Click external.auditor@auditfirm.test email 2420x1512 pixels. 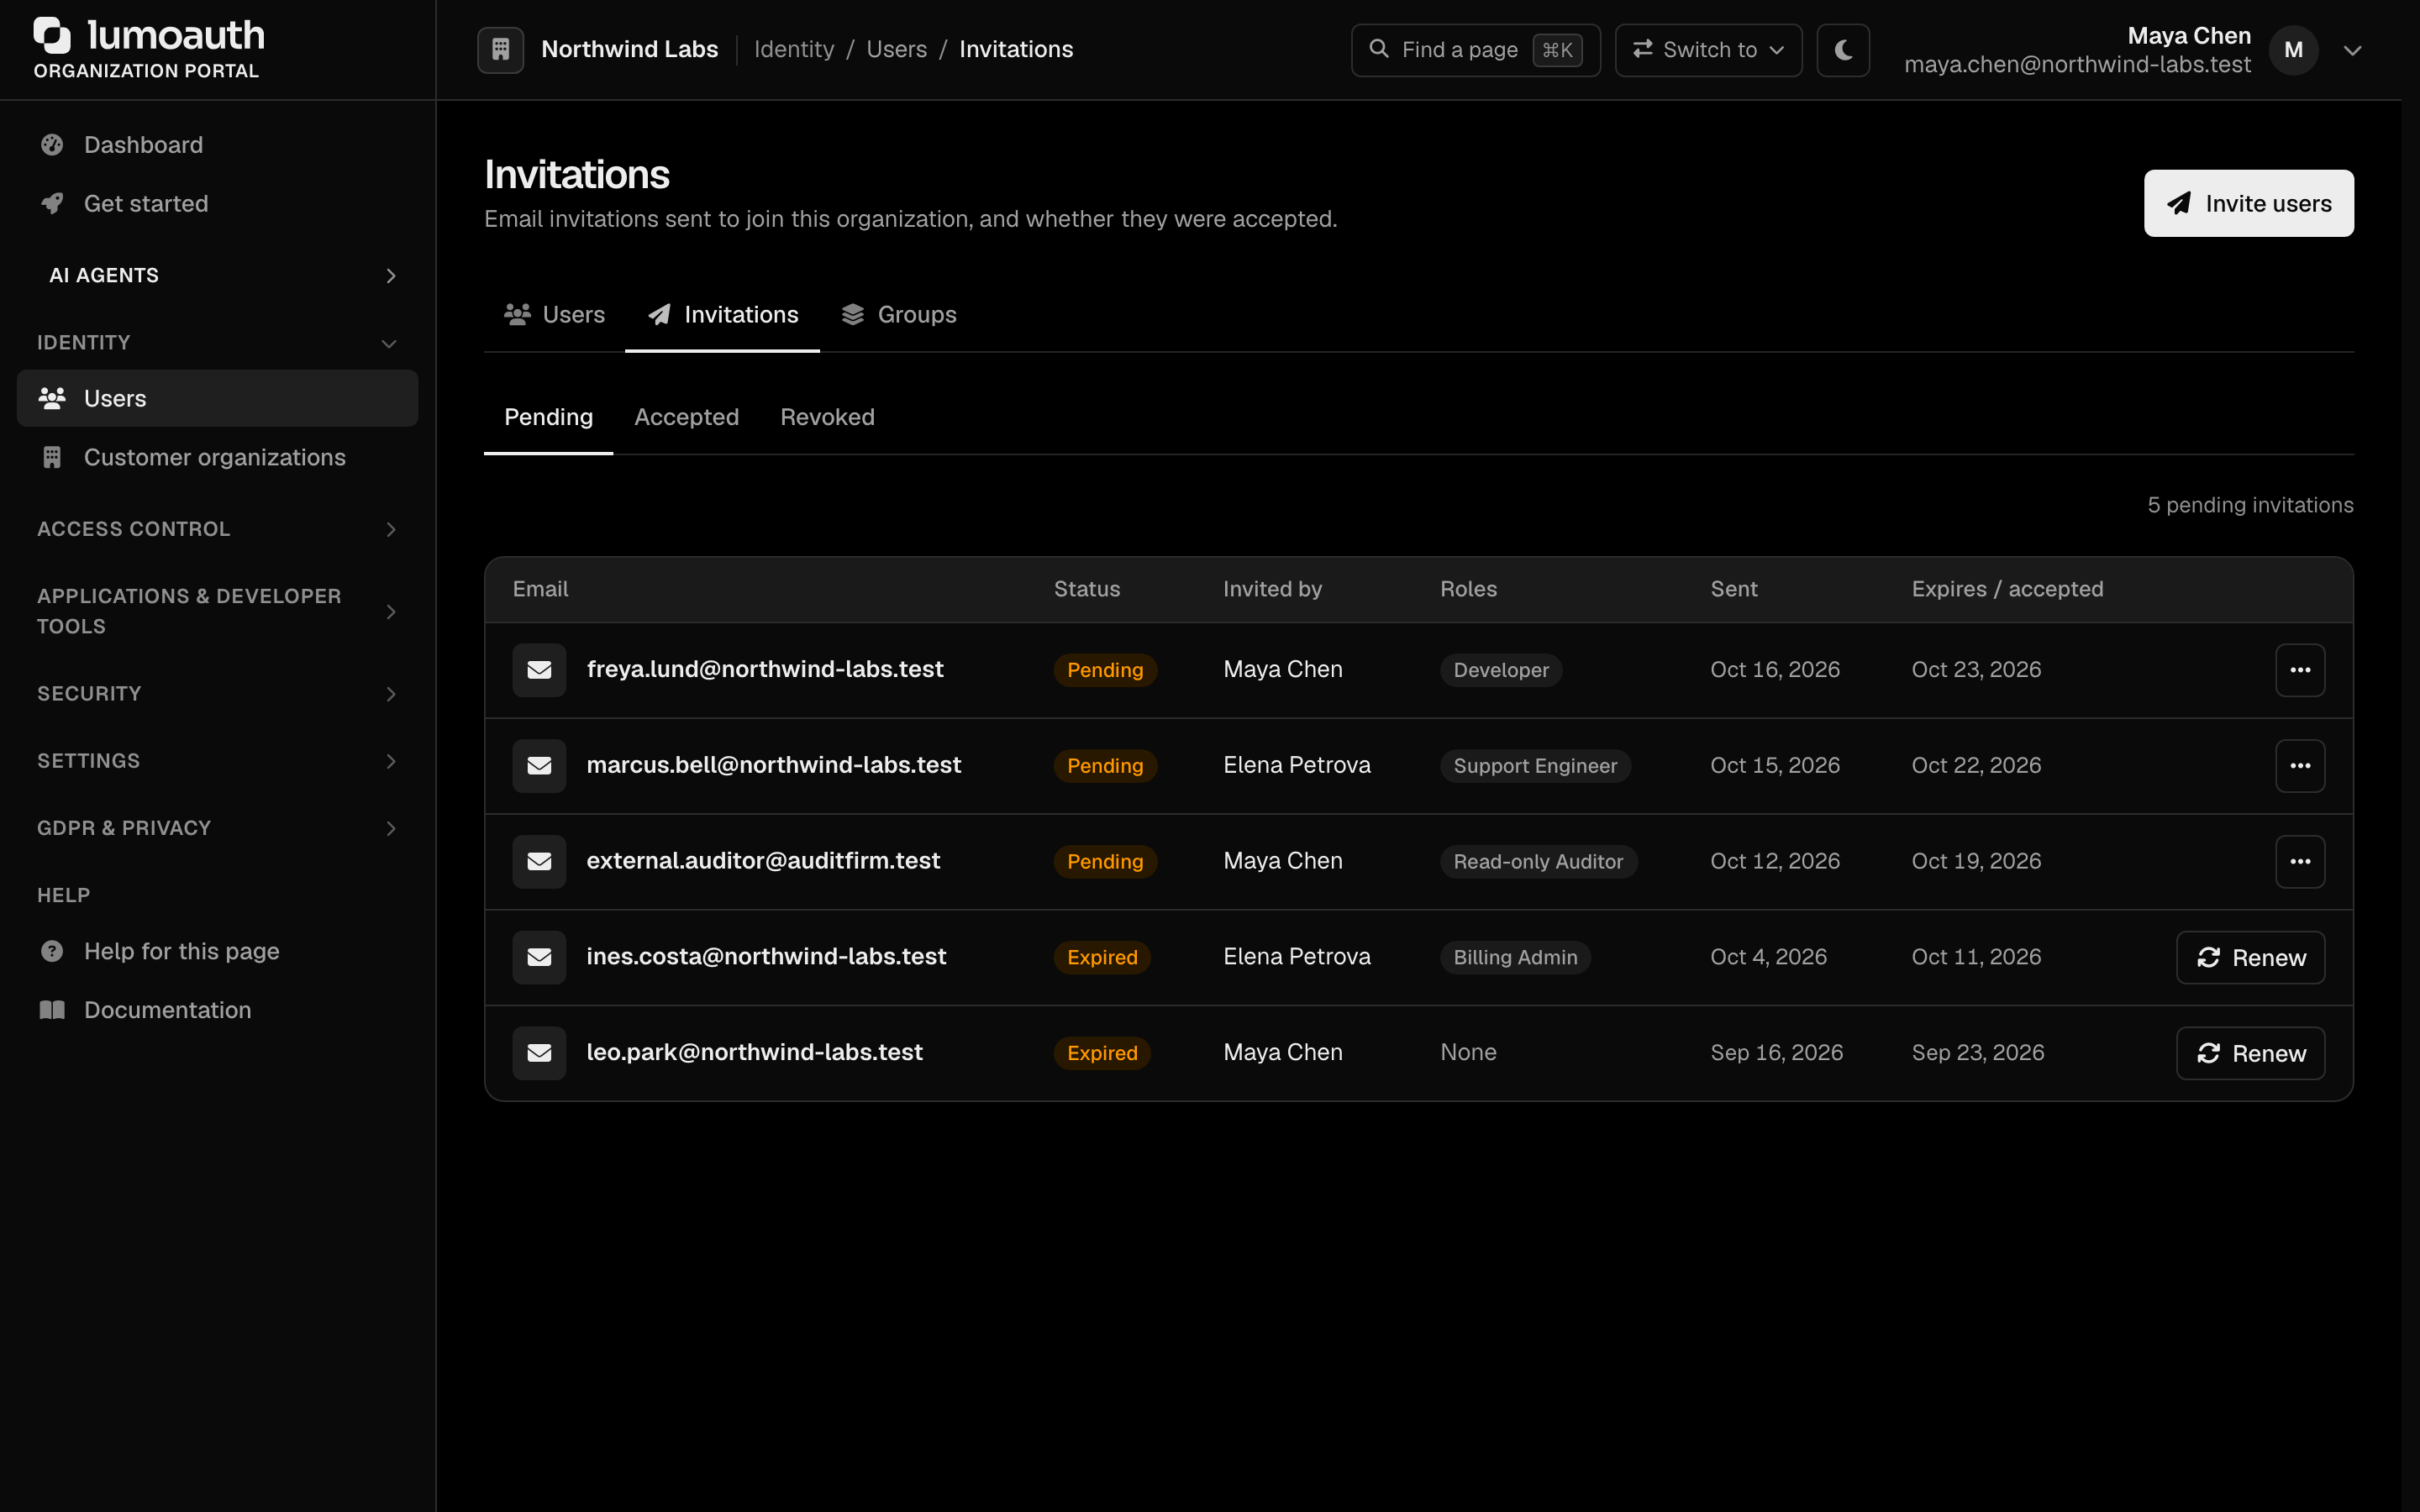click(763, 861)
